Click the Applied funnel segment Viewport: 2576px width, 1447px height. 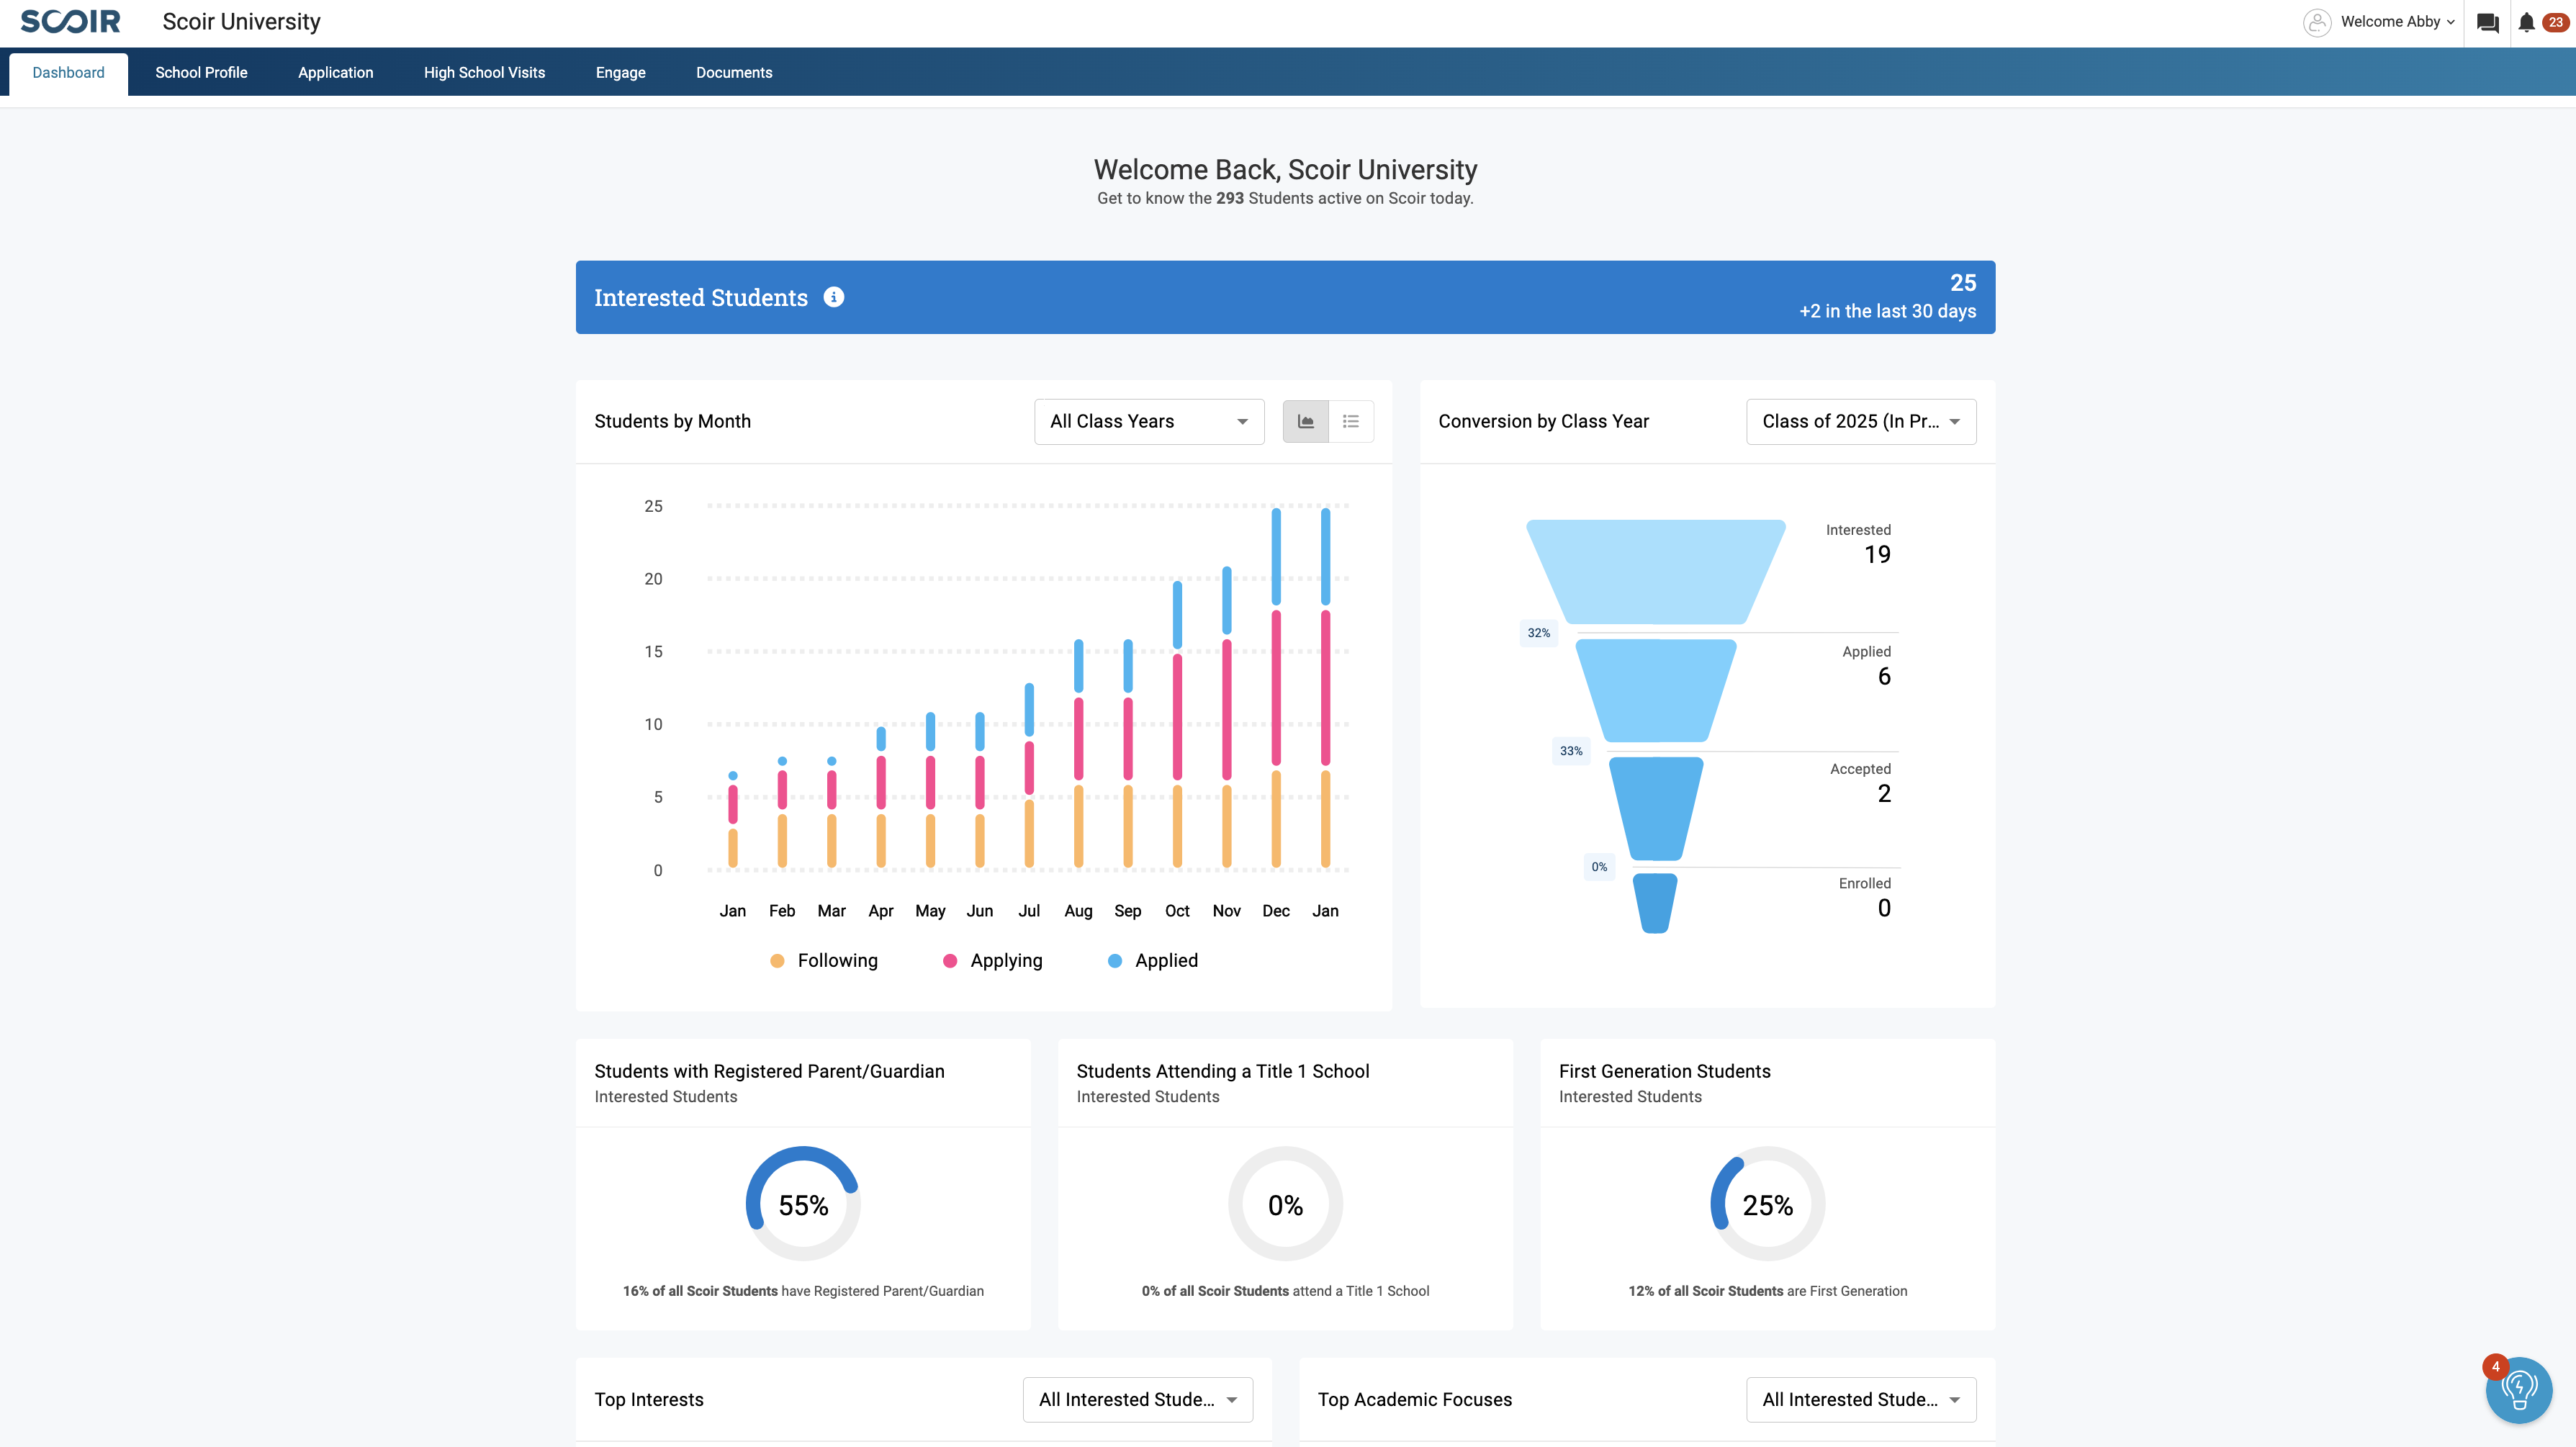1656,690
